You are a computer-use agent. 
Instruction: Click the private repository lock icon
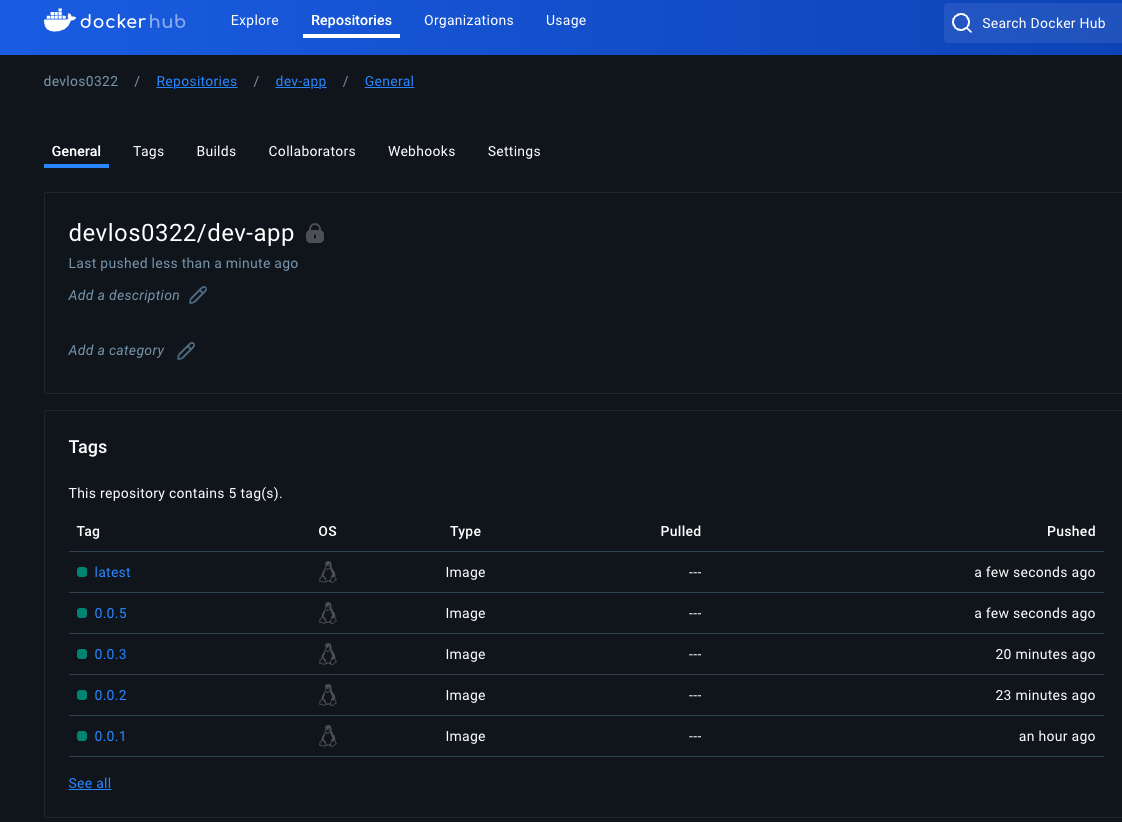click(315, 233)
